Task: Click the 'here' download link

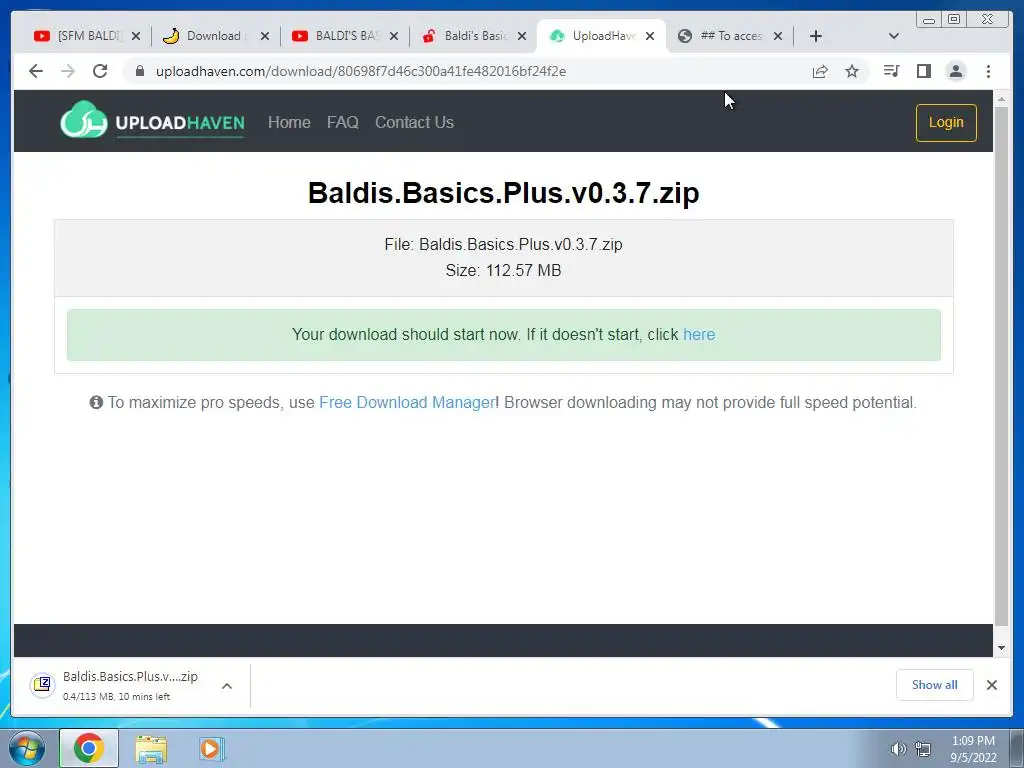Action: 699,334
